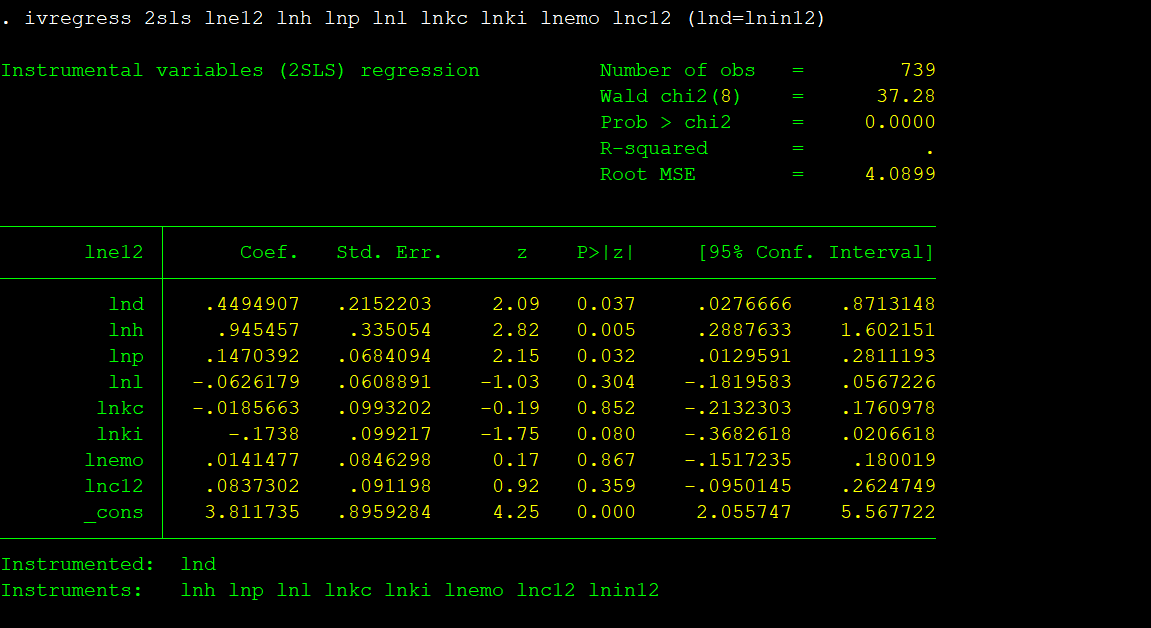Click the ivregress command line at top

click(x=414, y=19)
